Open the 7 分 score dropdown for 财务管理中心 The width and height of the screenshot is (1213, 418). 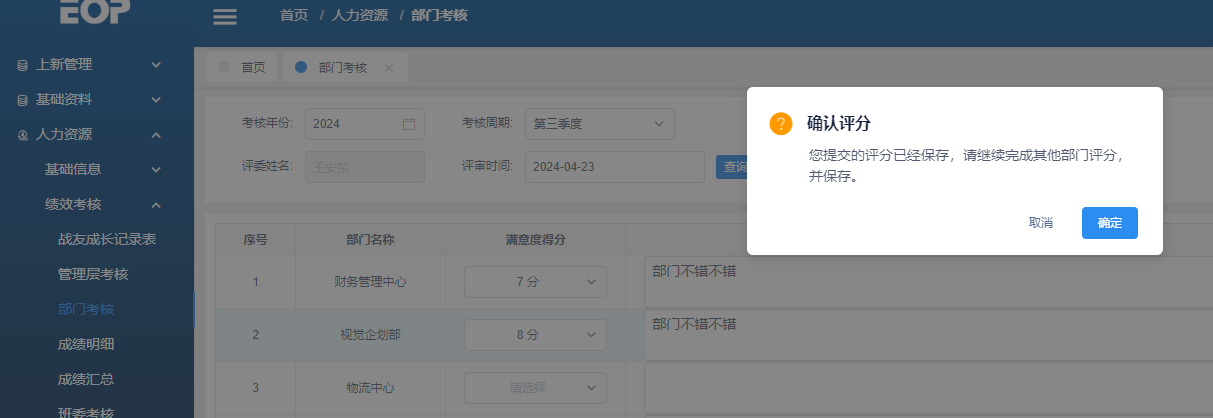coord(535,282)
